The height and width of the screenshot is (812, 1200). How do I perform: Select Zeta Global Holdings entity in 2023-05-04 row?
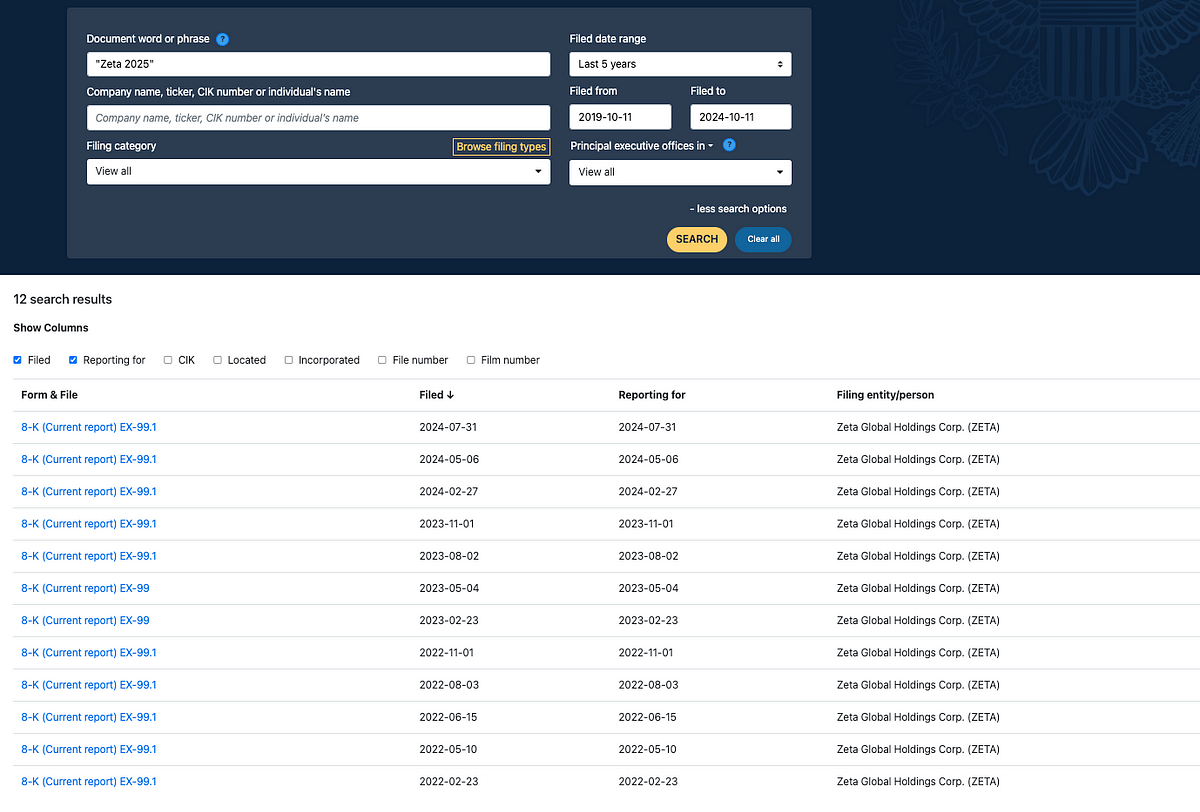tap(918, 588)
